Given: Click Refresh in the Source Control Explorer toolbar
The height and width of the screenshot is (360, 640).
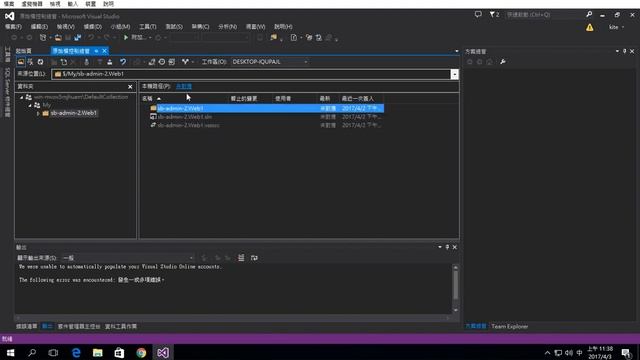Looking at the screenshot, I should point(40,62).
